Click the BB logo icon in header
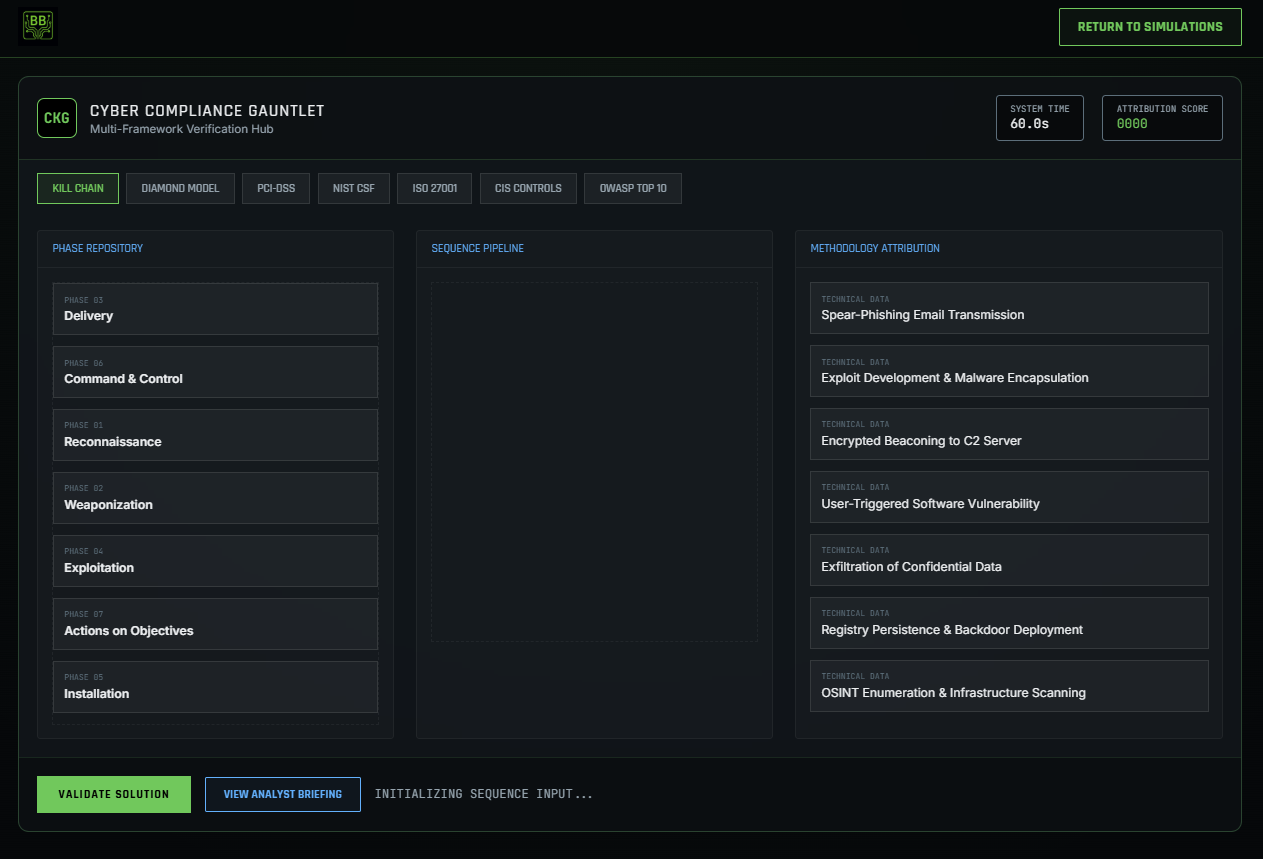The image size is (1263, 859). (x=39, y=27)
